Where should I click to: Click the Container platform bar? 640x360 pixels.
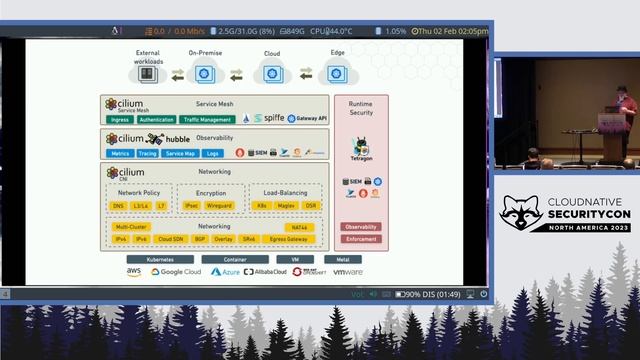(x=235, y=260)
